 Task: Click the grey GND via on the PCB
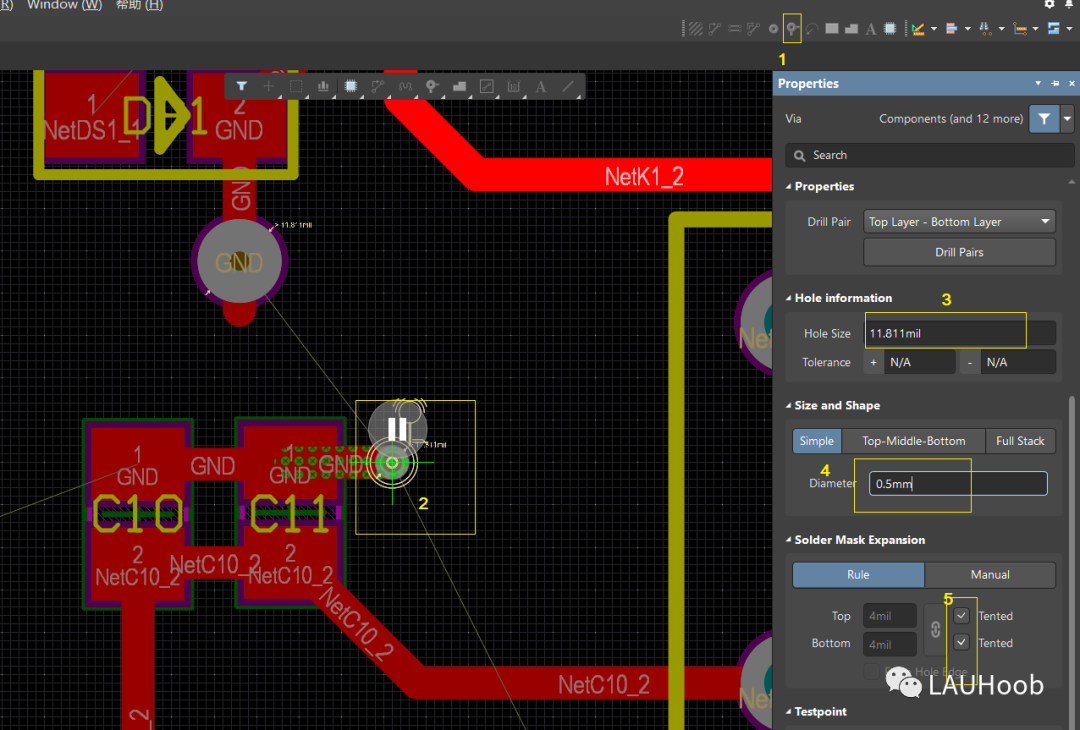[239, 262]
